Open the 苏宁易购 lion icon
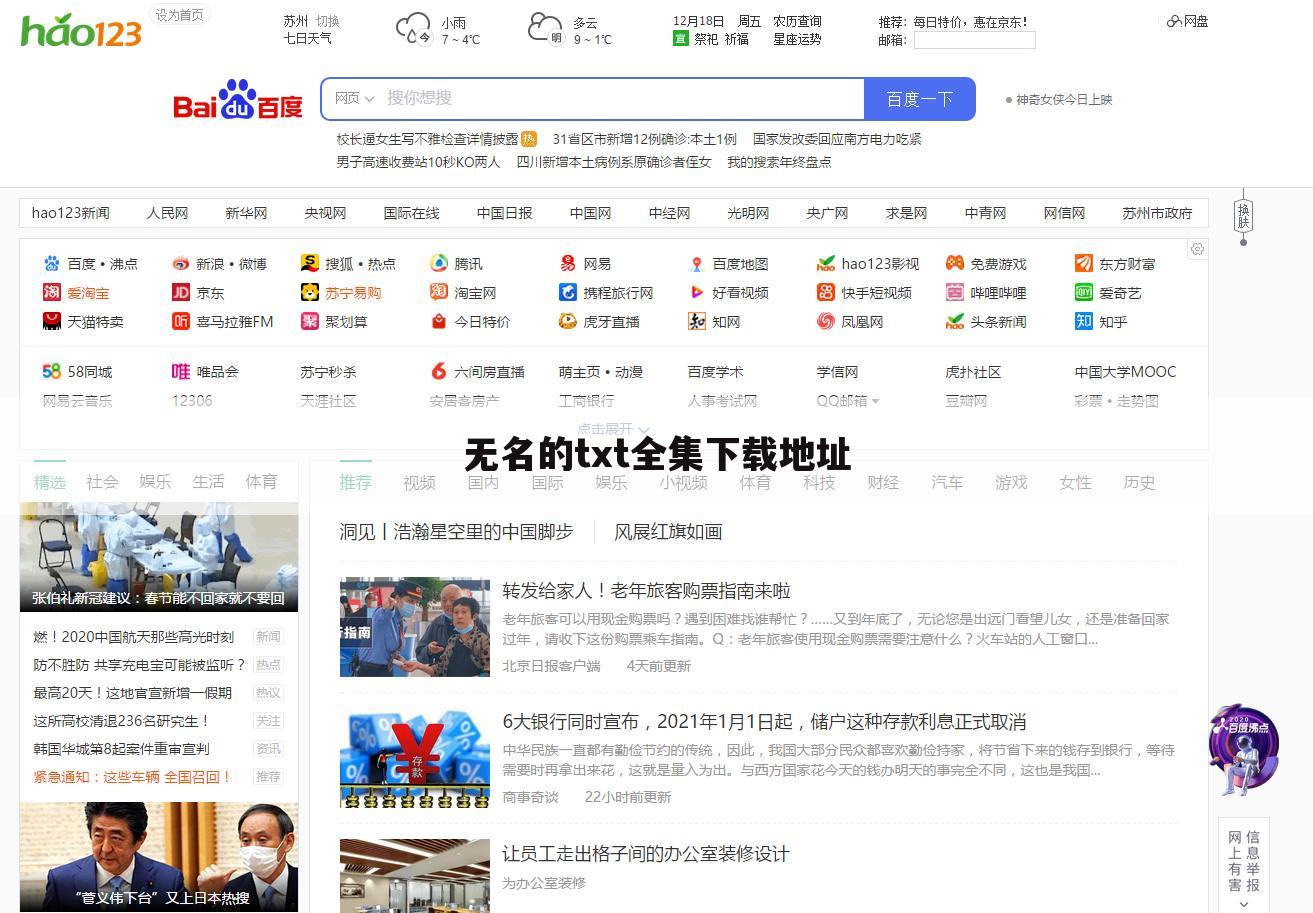 point(310,293)
